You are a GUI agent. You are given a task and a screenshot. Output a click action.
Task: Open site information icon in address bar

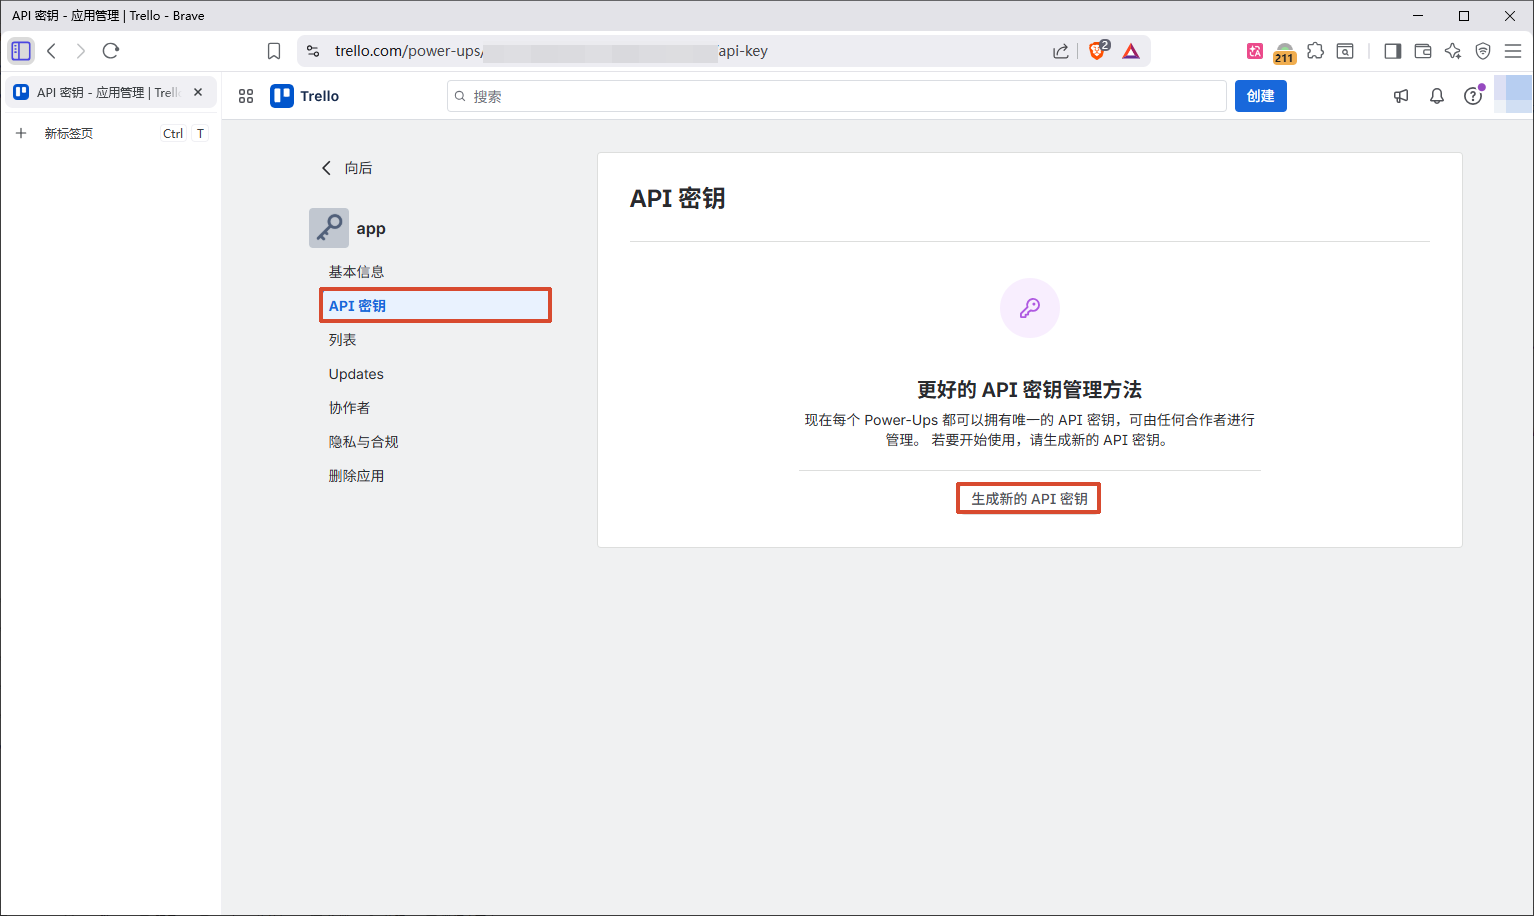[x=313, y=51]
